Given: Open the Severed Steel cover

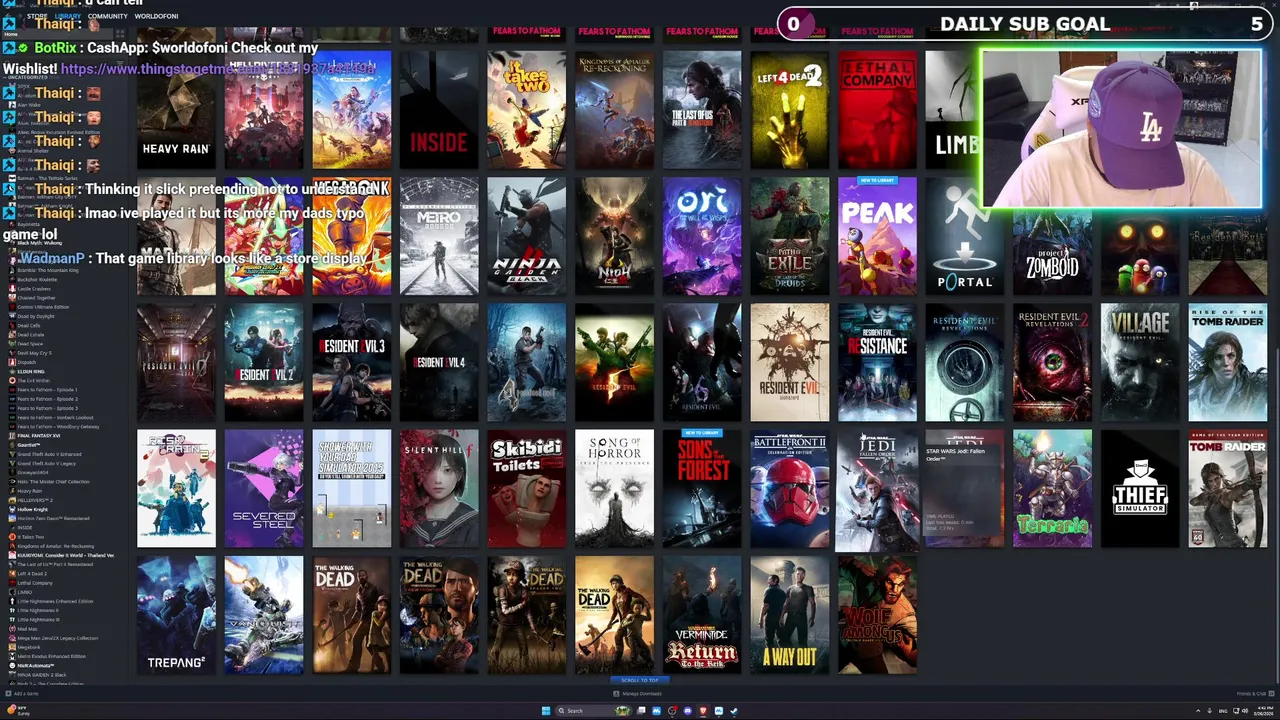Looking at the screenshot, I should coord(264,489).
